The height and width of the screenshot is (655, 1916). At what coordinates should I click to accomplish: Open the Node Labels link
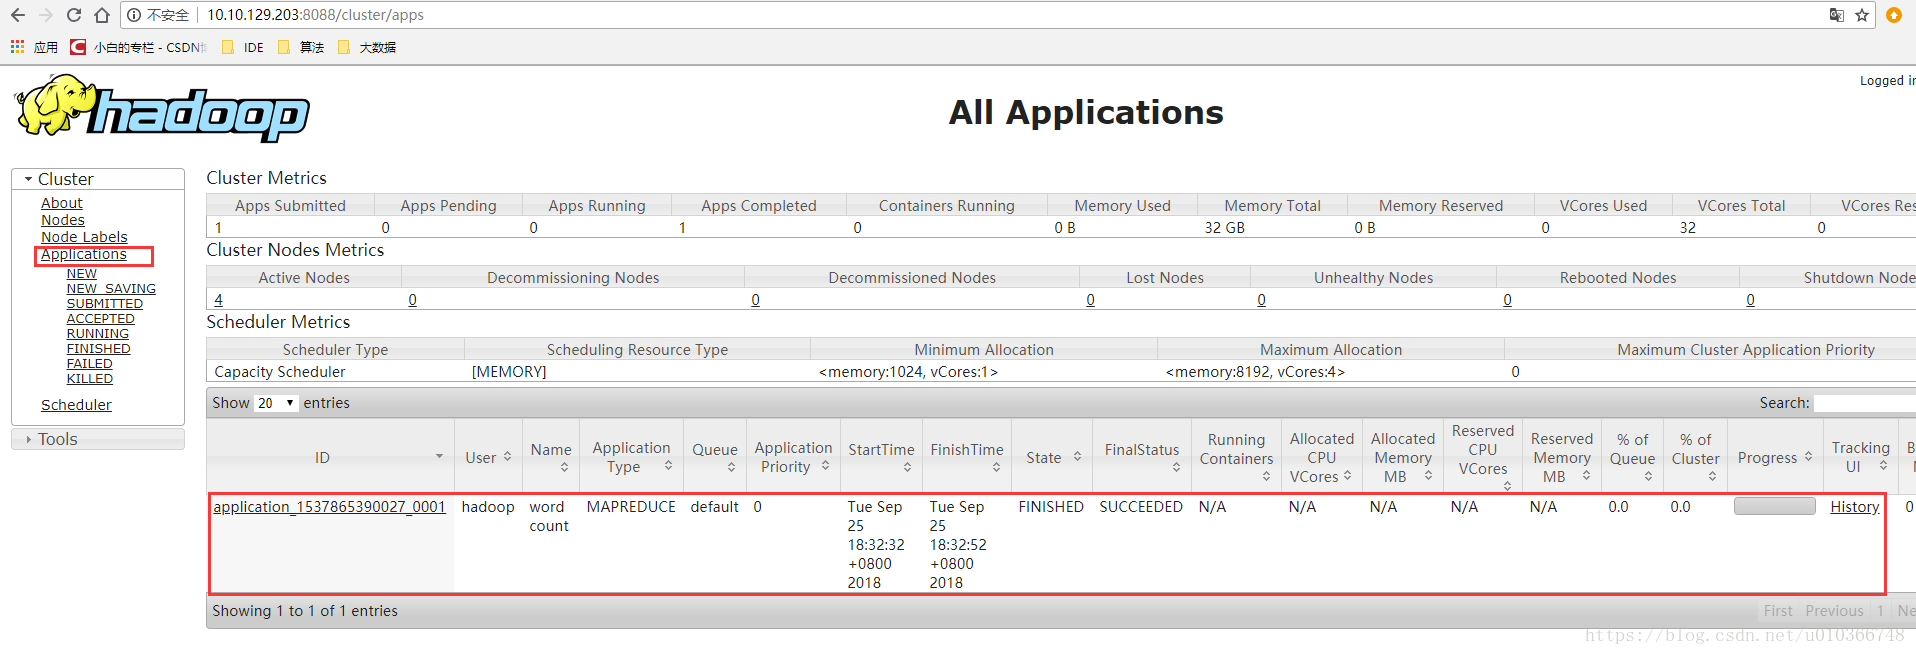pyautogui.click(x=84, y=237)
